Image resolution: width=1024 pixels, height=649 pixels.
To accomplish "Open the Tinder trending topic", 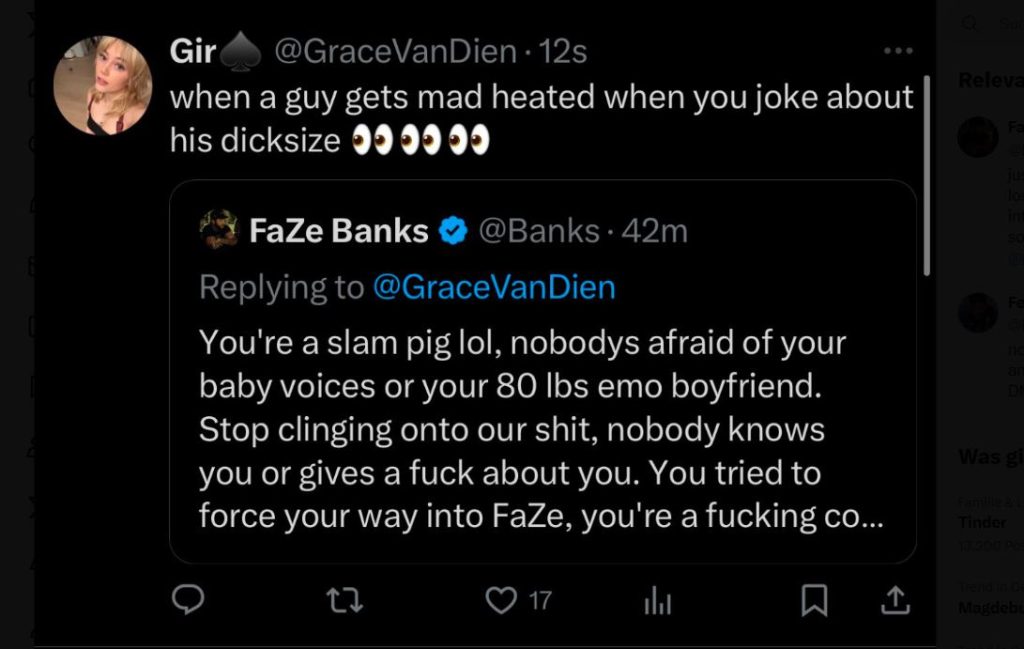I will point(982,522).
